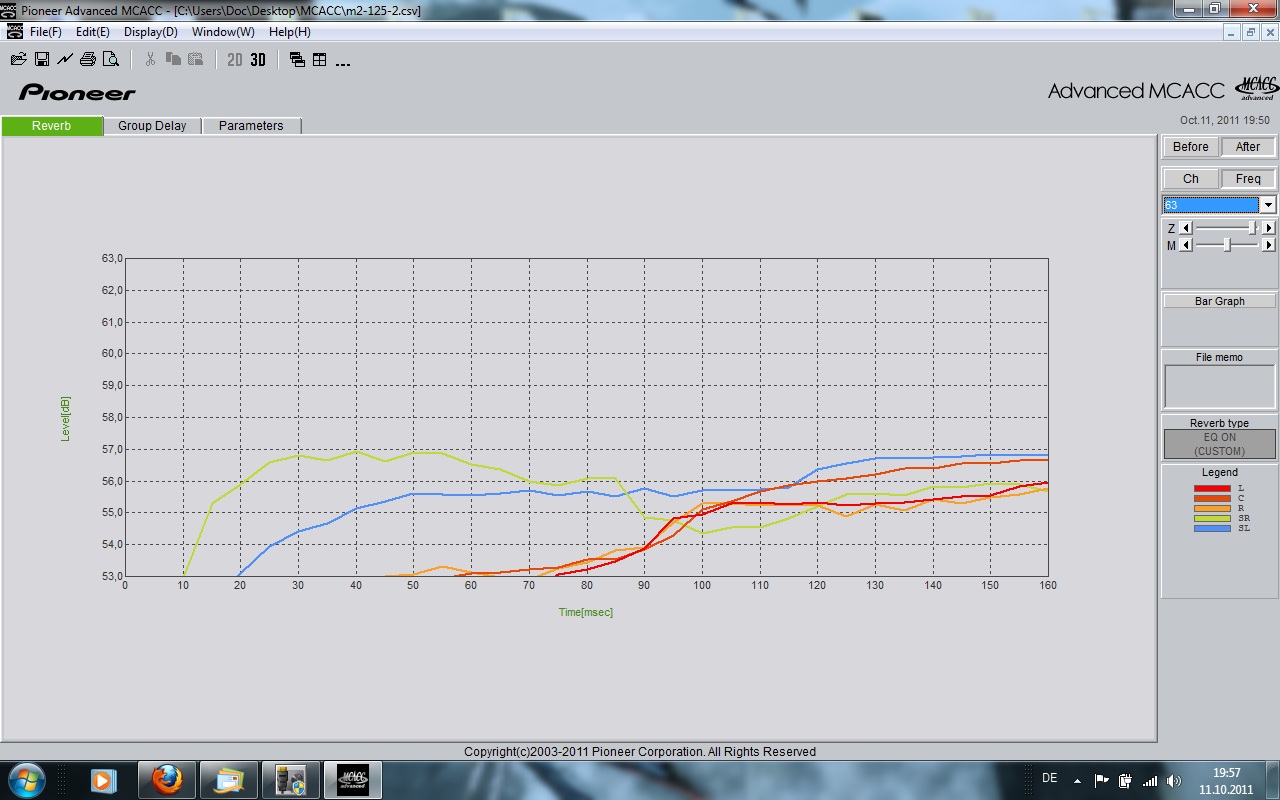Image resolution: width=1280 pixels, height=800 pixels.
Task: Open Windows Media Player from taskbar
Action: point(103,779)
